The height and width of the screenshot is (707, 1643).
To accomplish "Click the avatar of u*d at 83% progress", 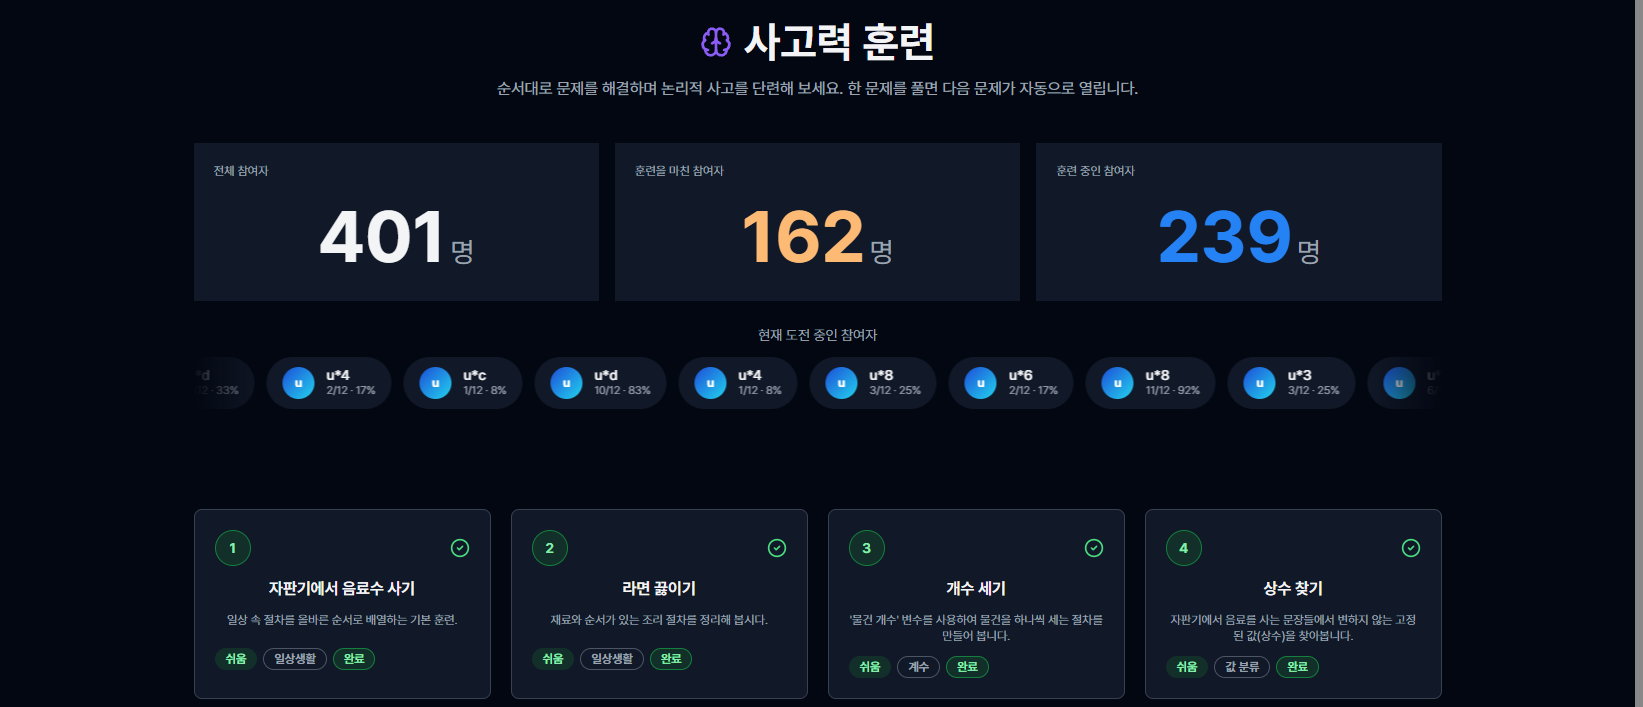I will (566, 383).
